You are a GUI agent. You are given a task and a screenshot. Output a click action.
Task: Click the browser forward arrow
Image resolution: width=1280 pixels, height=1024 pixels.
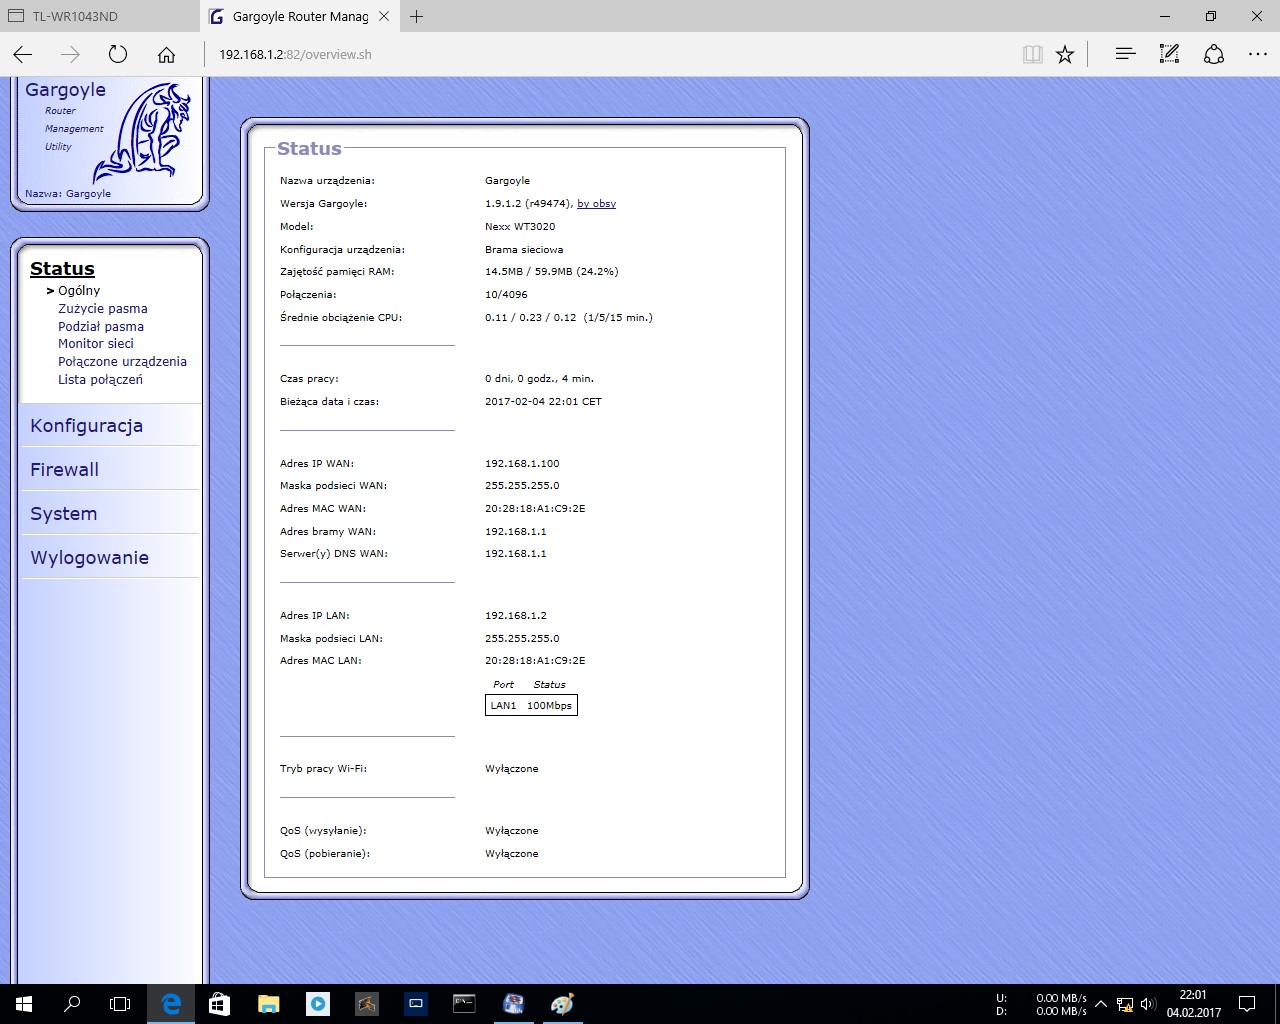click(70, 54)
